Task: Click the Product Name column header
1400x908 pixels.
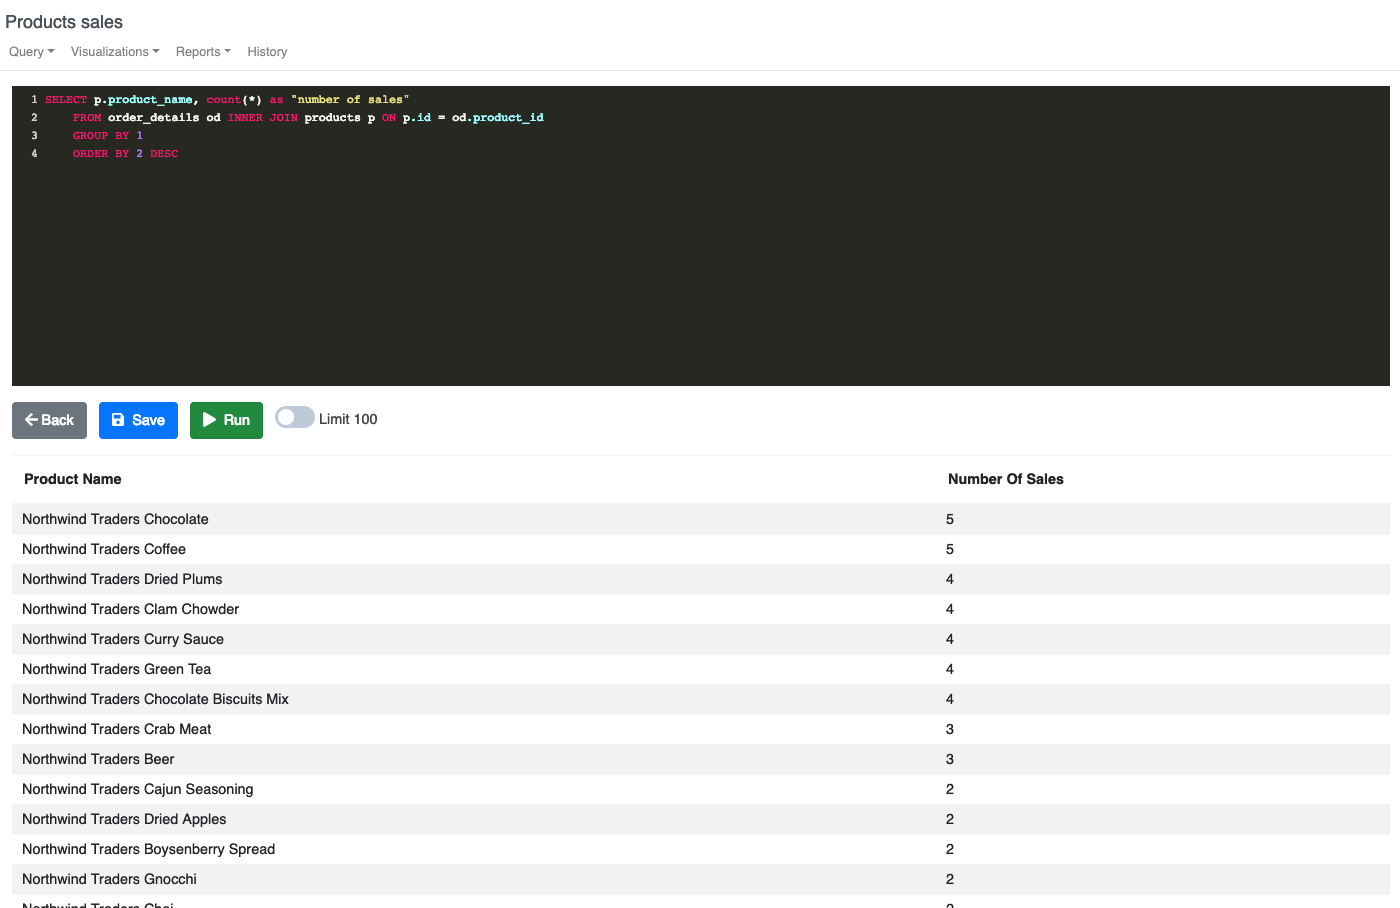Action: click(x=73, y=479)
